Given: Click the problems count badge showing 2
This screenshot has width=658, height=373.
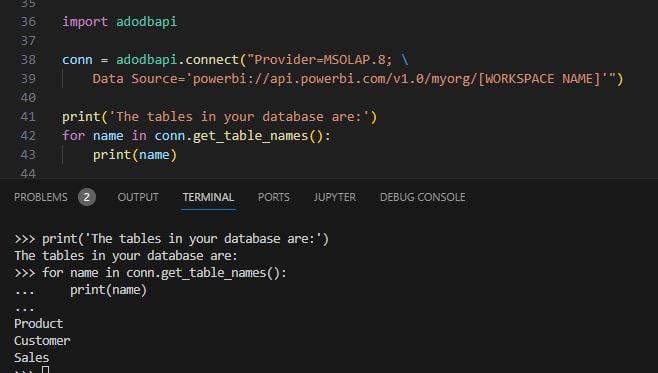Looking at the screenshot, I should (87, 197).
